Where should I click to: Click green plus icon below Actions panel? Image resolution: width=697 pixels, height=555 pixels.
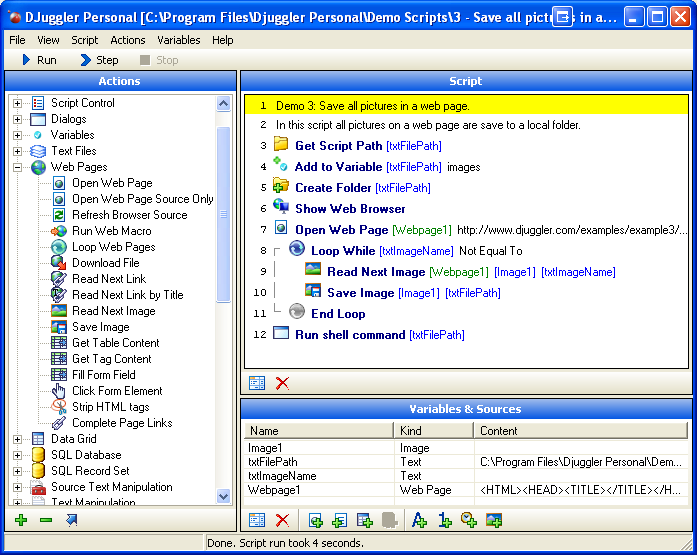point(21,520)
